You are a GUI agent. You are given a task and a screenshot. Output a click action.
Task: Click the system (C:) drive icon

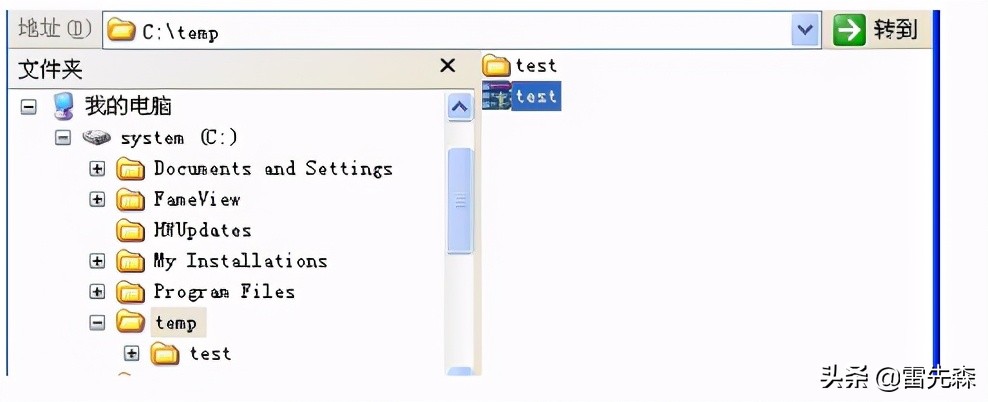(x=97, y=137)
